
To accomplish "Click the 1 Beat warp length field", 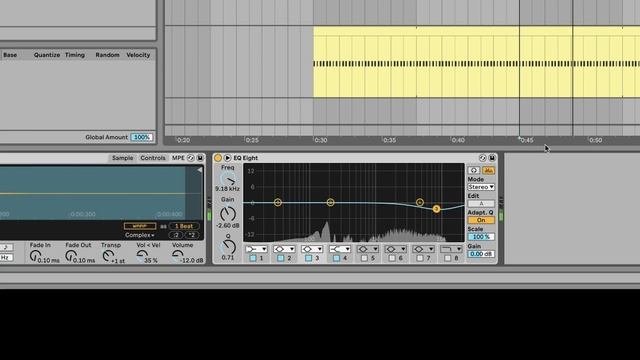I will [x=184, y=226].
